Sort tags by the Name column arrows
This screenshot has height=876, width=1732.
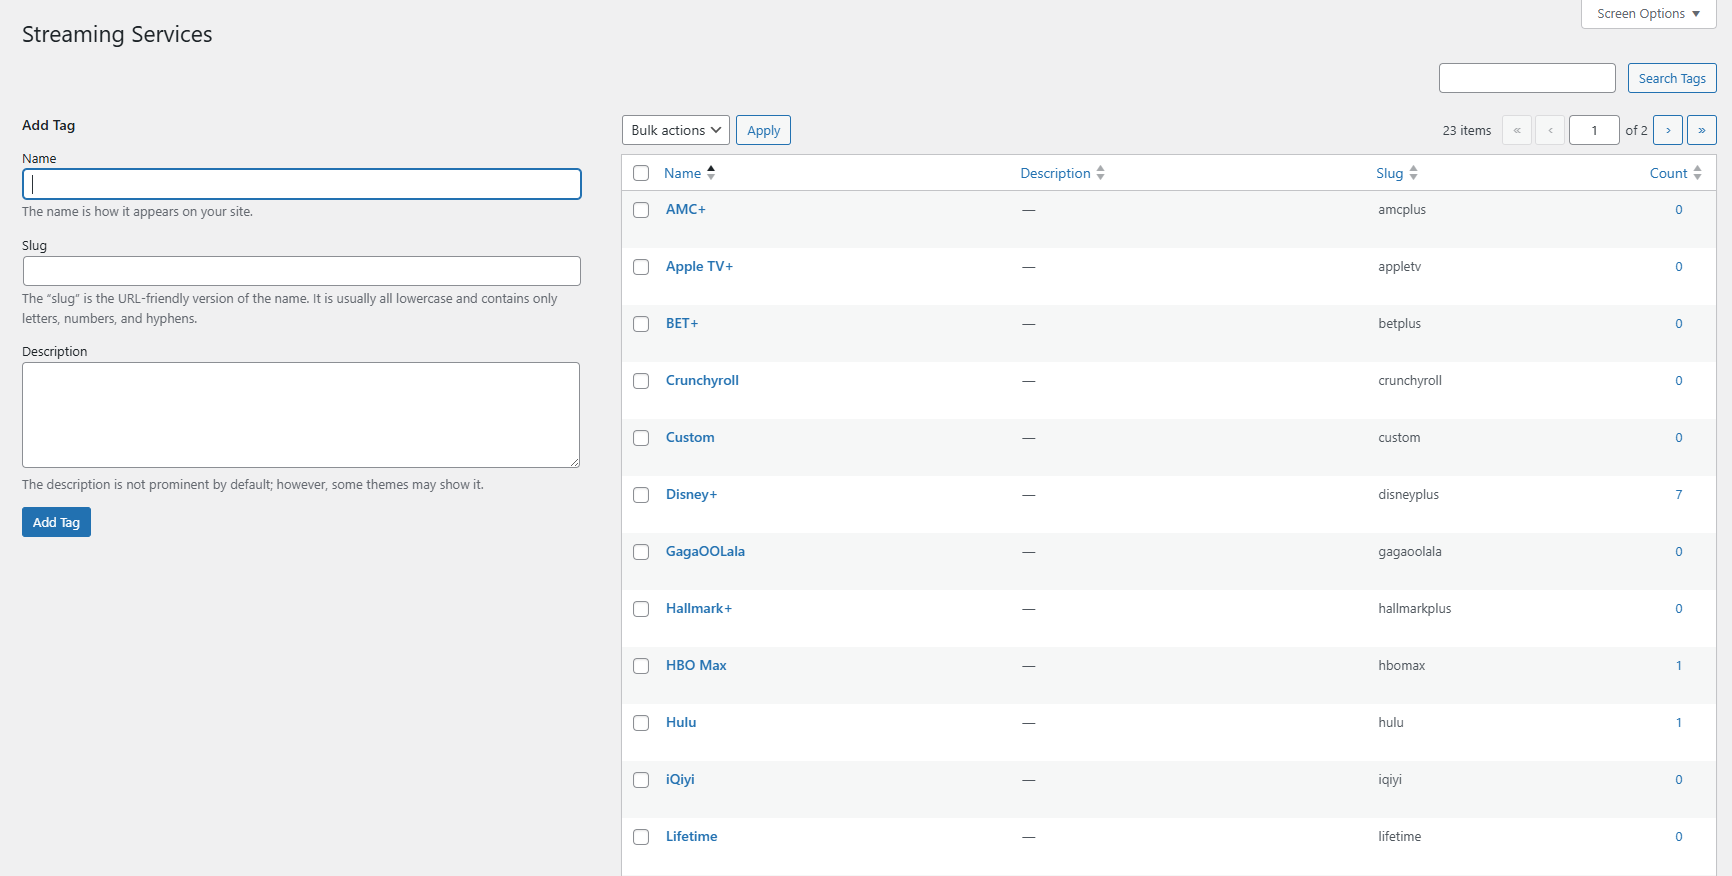(711, 173)
